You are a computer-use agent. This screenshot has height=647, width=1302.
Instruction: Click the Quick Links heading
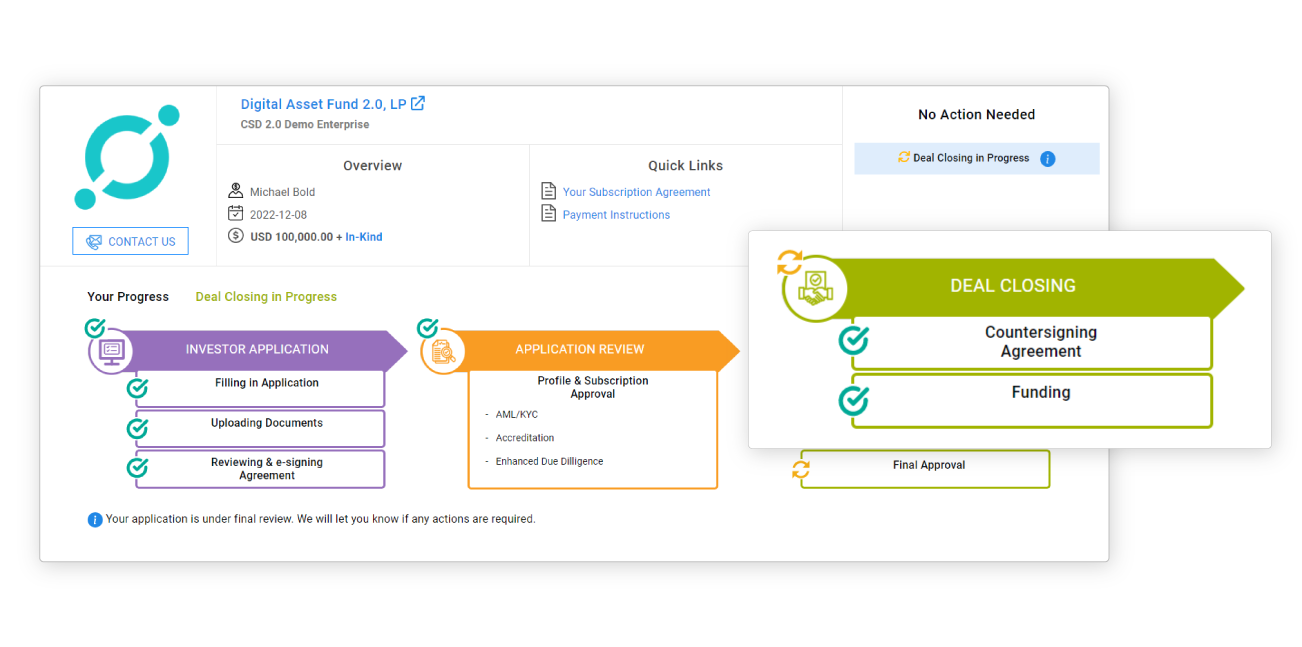tap(685, 166)
